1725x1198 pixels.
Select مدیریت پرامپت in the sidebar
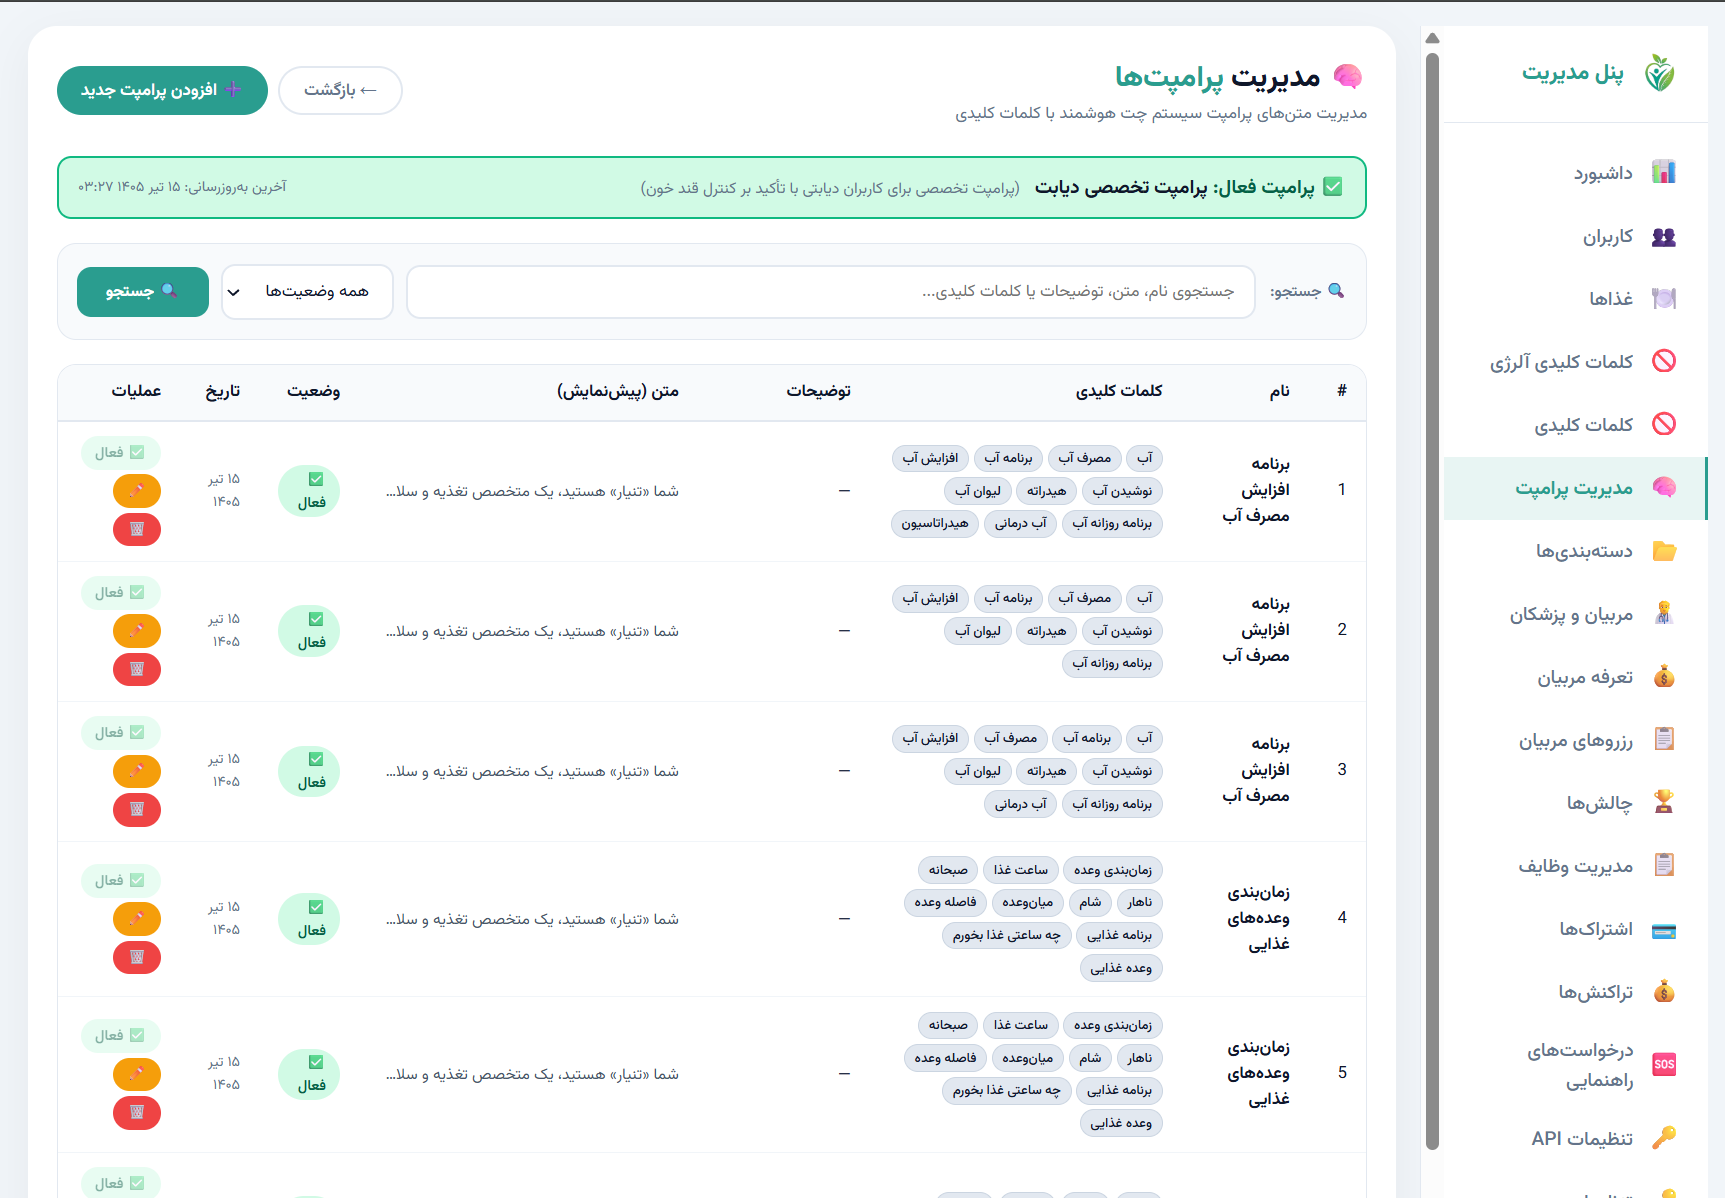[1575, 488]
